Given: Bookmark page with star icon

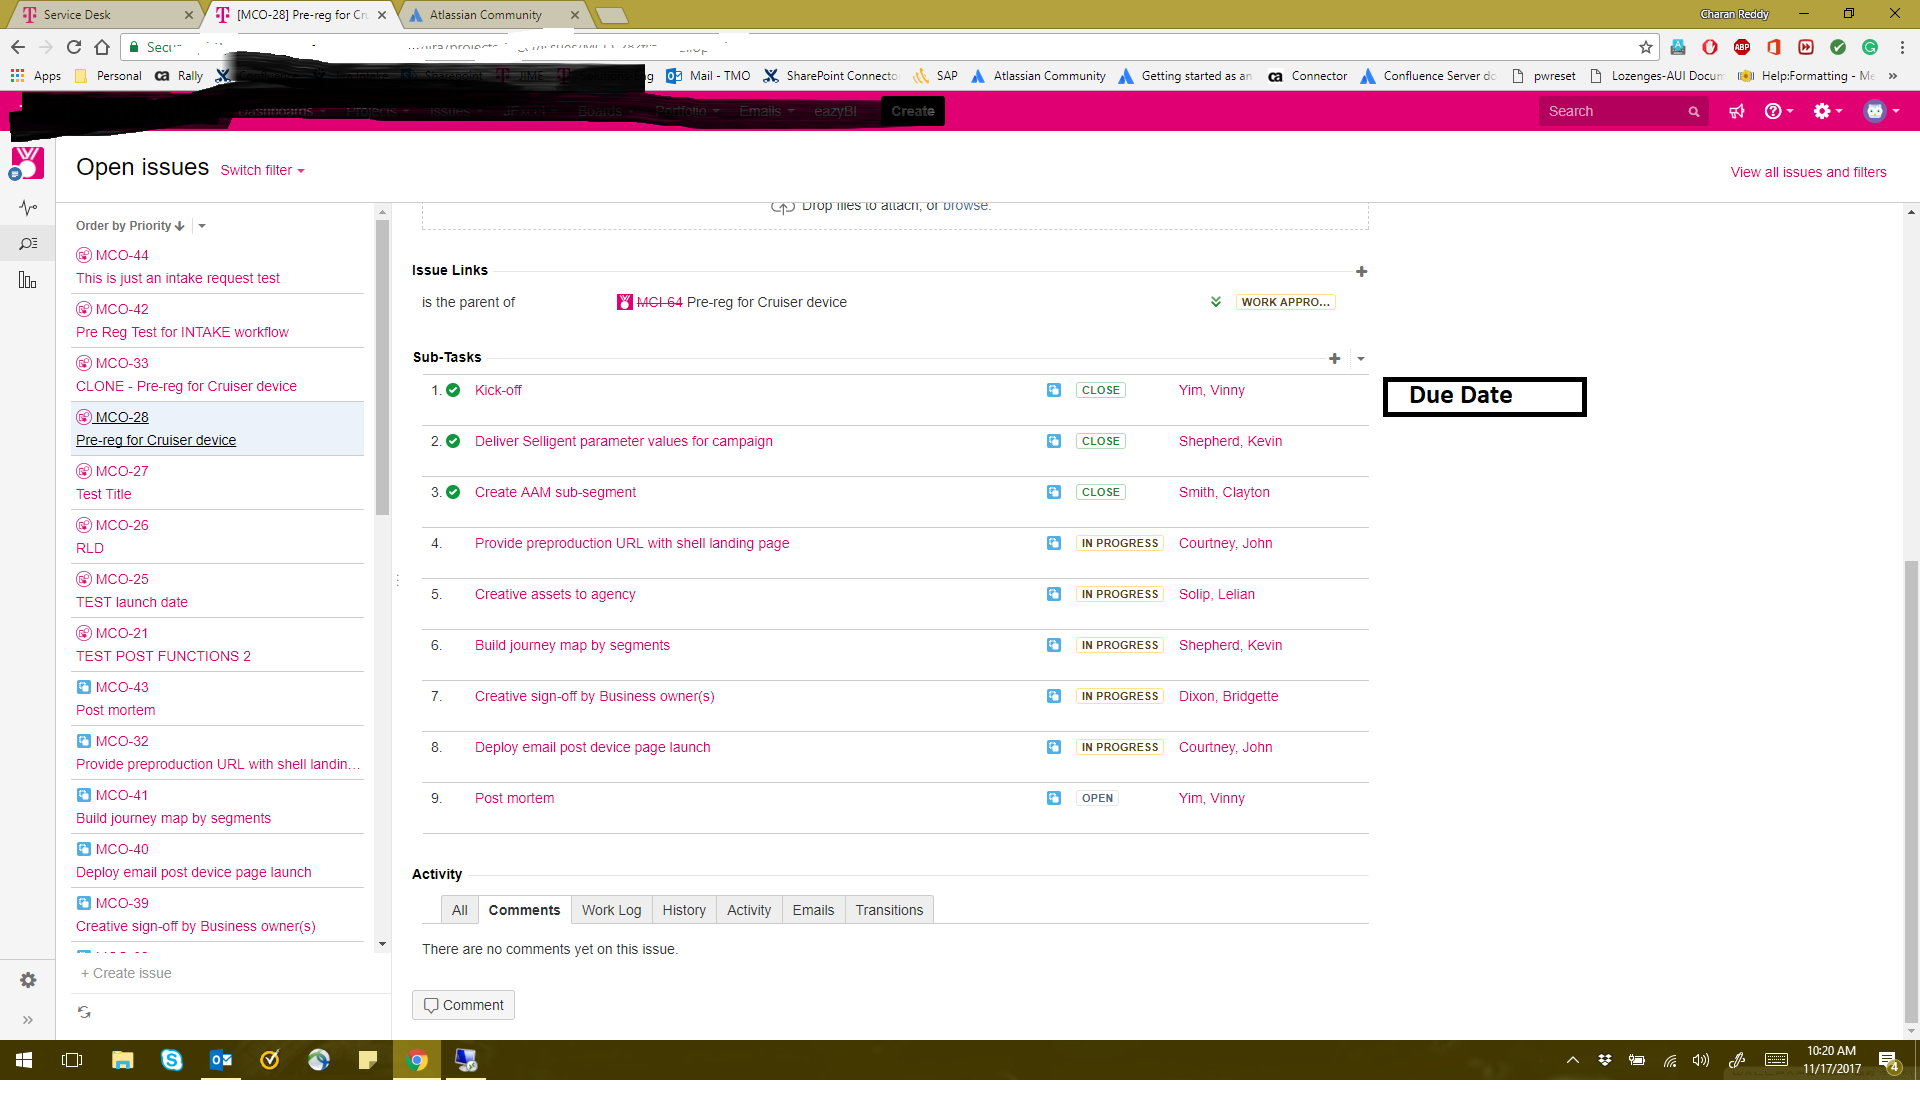Looking at the screenshot, I should [1645, 47].
